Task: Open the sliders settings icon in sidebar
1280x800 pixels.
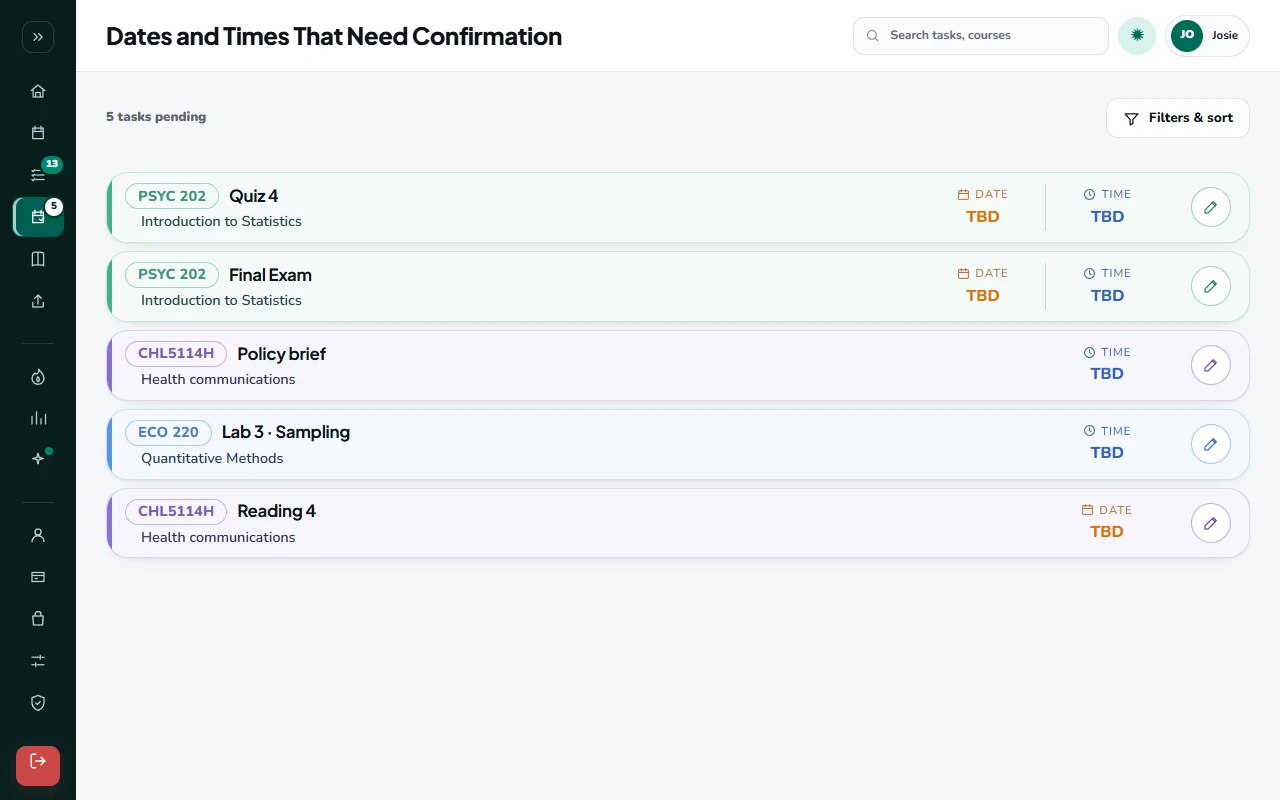Action: [x=38, y=661]
